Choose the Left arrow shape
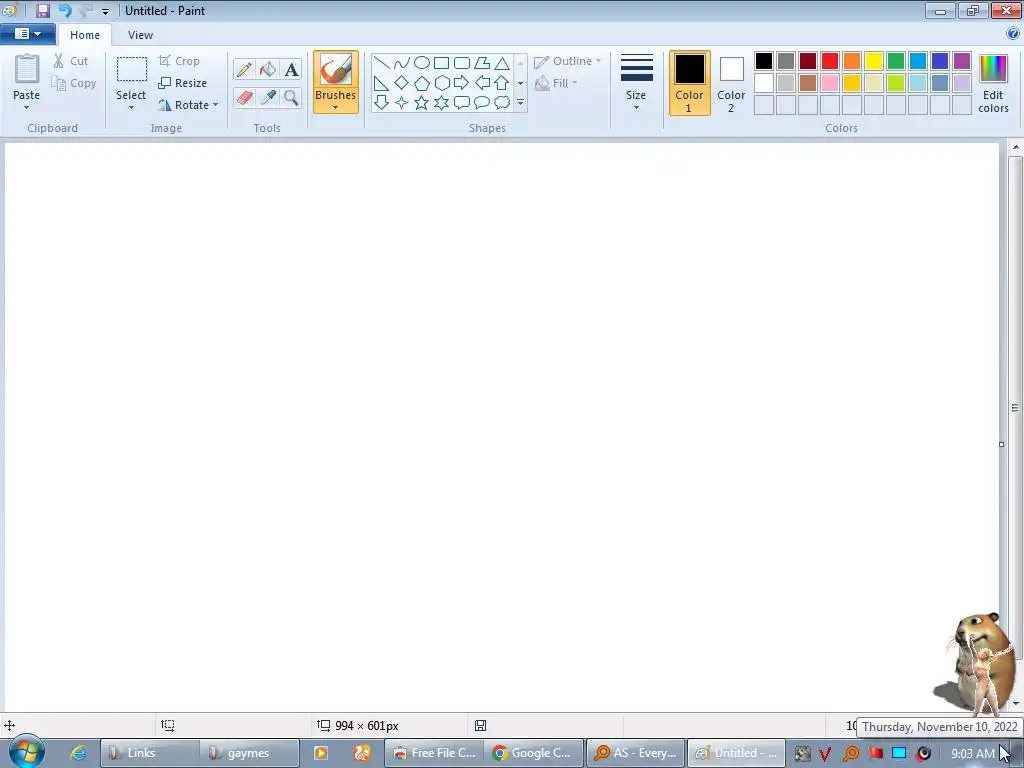The height and width of the screenshot is (768, 1024). [482, 83]
